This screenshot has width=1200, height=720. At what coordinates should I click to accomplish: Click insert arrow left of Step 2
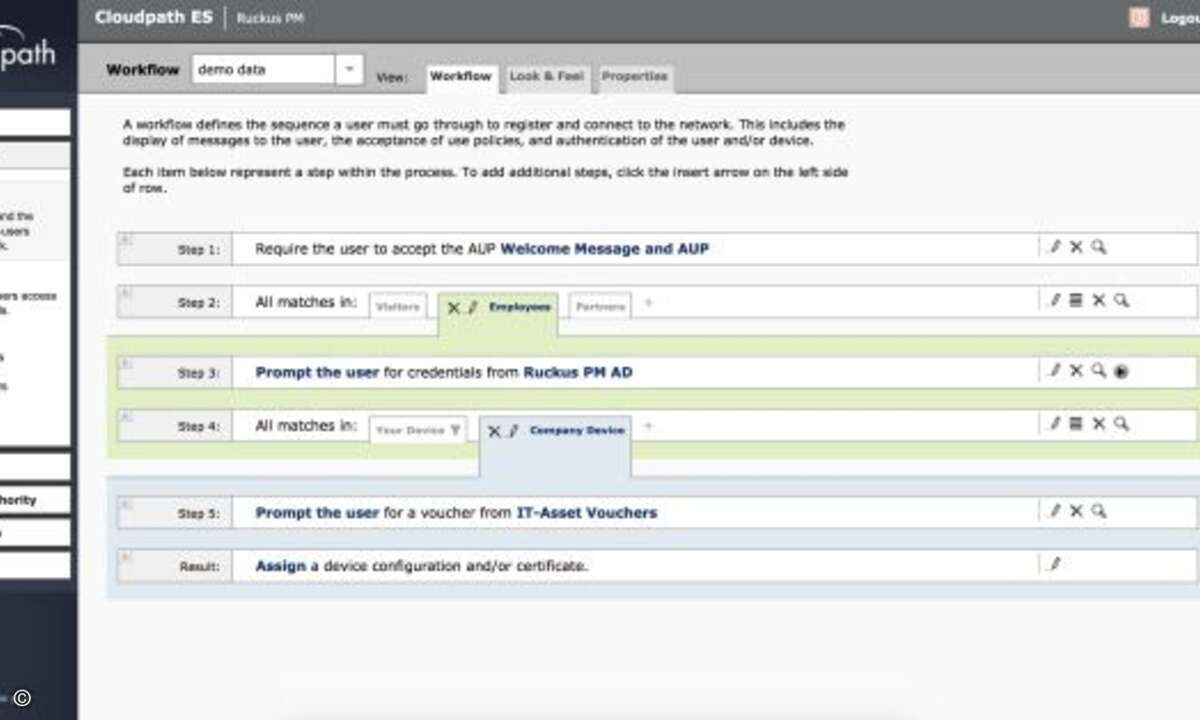tap(125, 293)
